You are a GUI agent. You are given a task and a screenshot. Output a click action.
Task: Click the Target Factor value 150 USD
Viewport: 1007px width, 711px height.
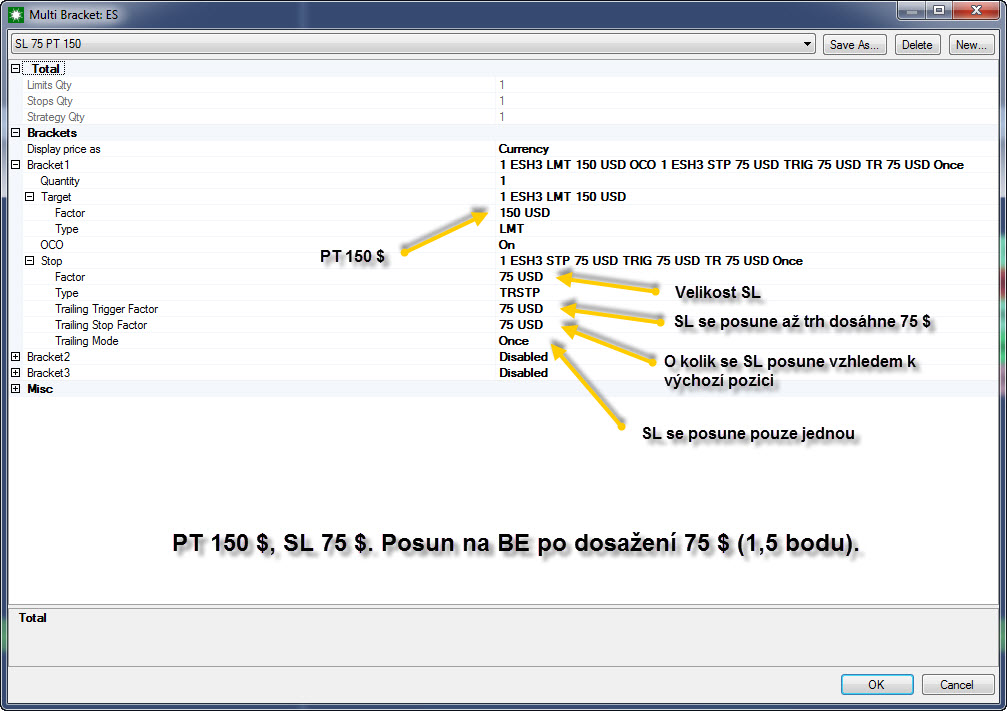click(525, 213)
